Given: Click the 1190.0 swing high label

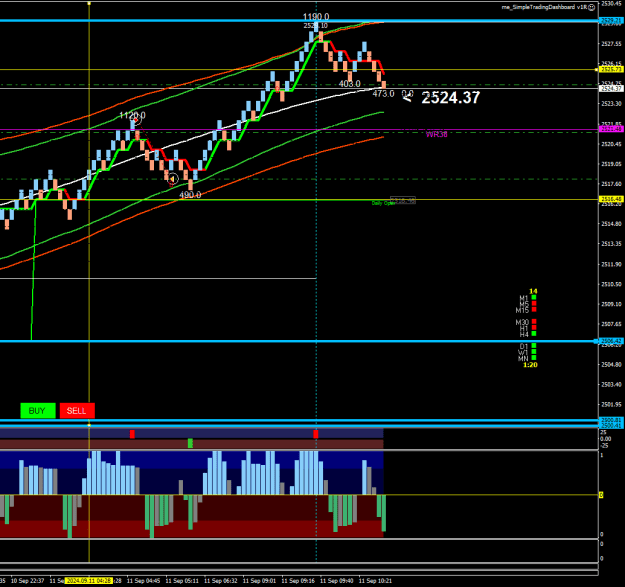Looking at the screenshot, I should tap(316, 17).
